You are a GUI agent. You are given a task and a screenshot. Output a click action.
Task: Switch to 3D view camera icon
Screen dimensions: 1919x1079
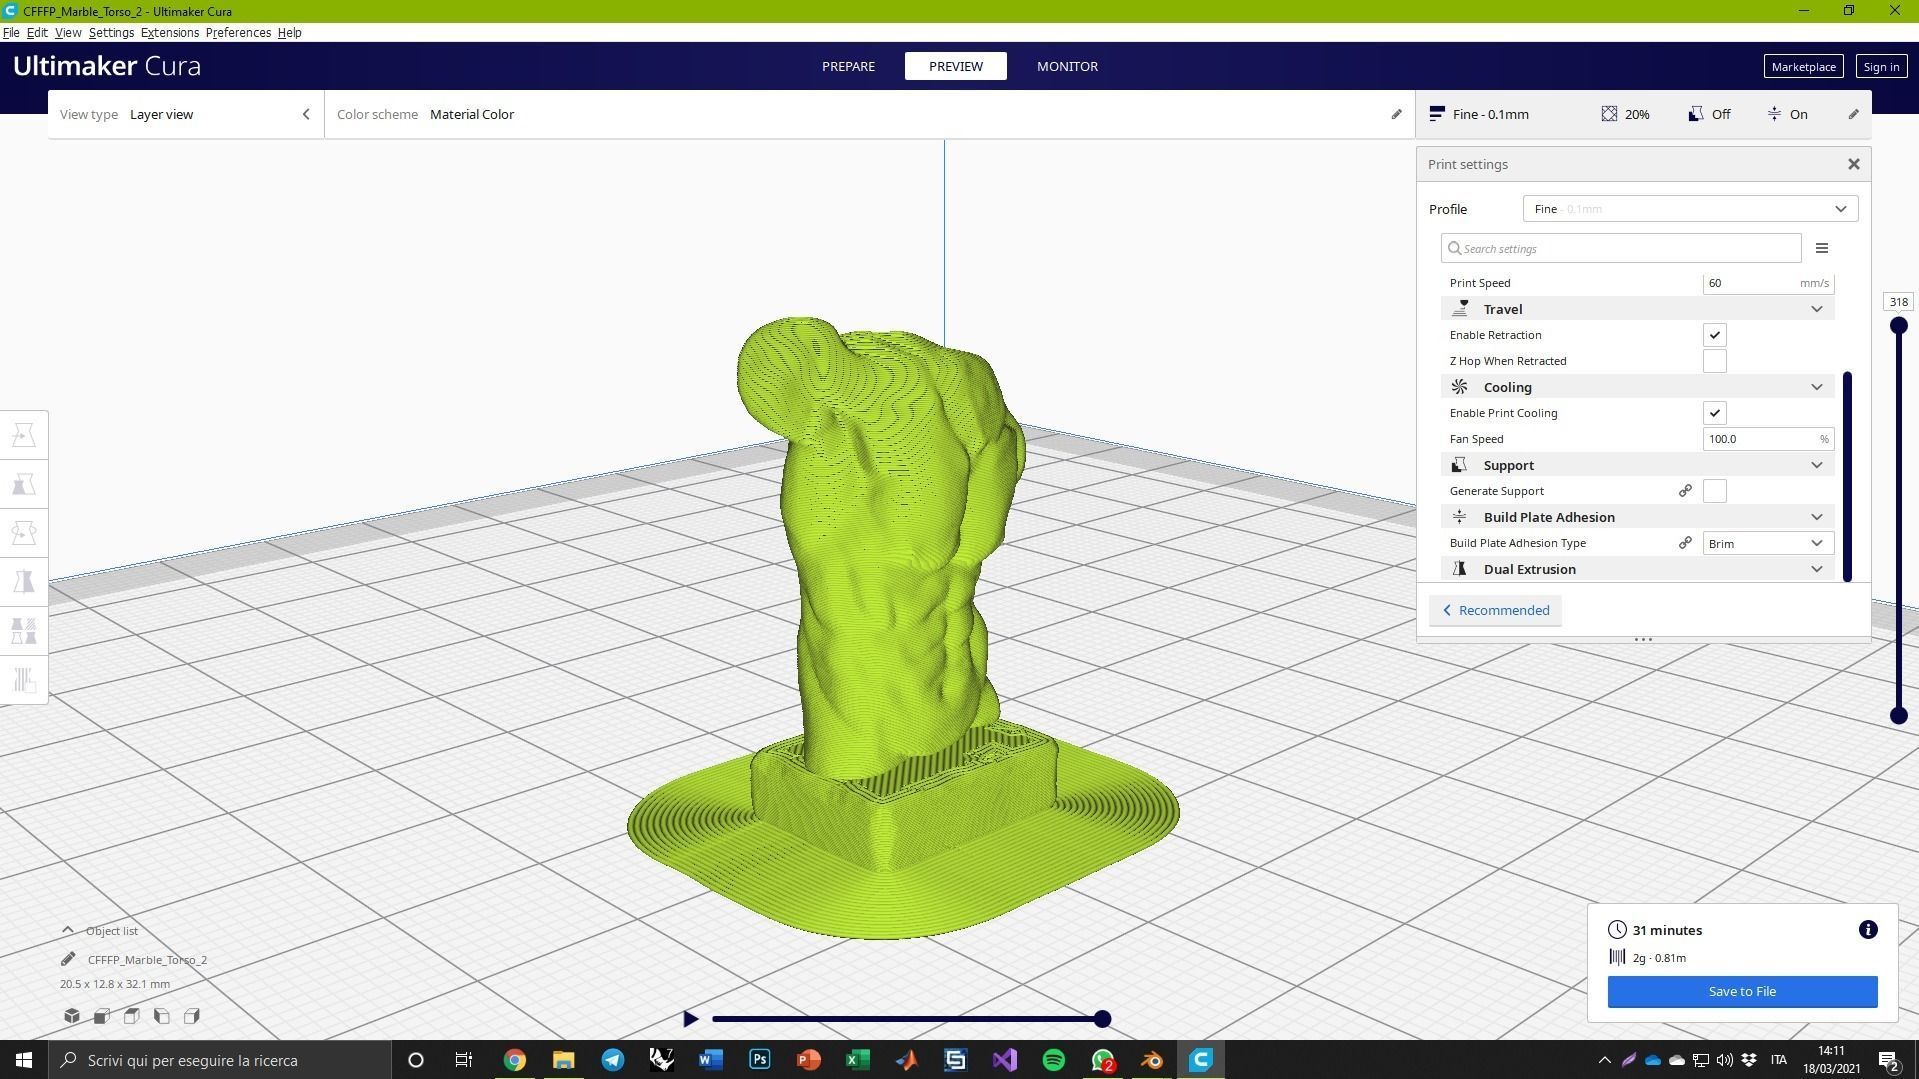coord(72,1016)
